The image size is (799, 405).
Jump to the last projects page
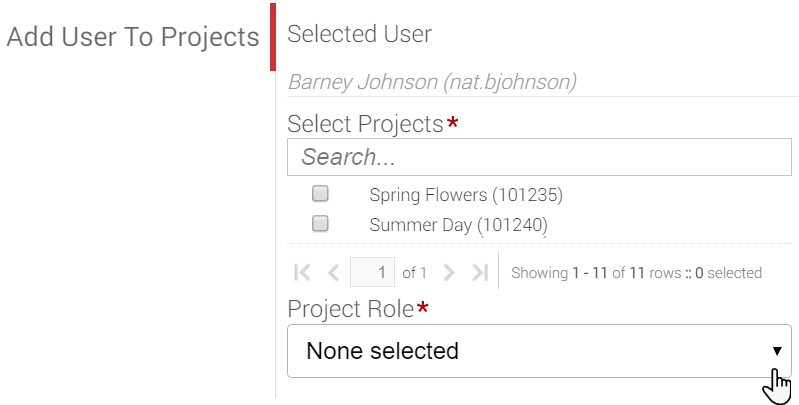(x=480, y=273)
